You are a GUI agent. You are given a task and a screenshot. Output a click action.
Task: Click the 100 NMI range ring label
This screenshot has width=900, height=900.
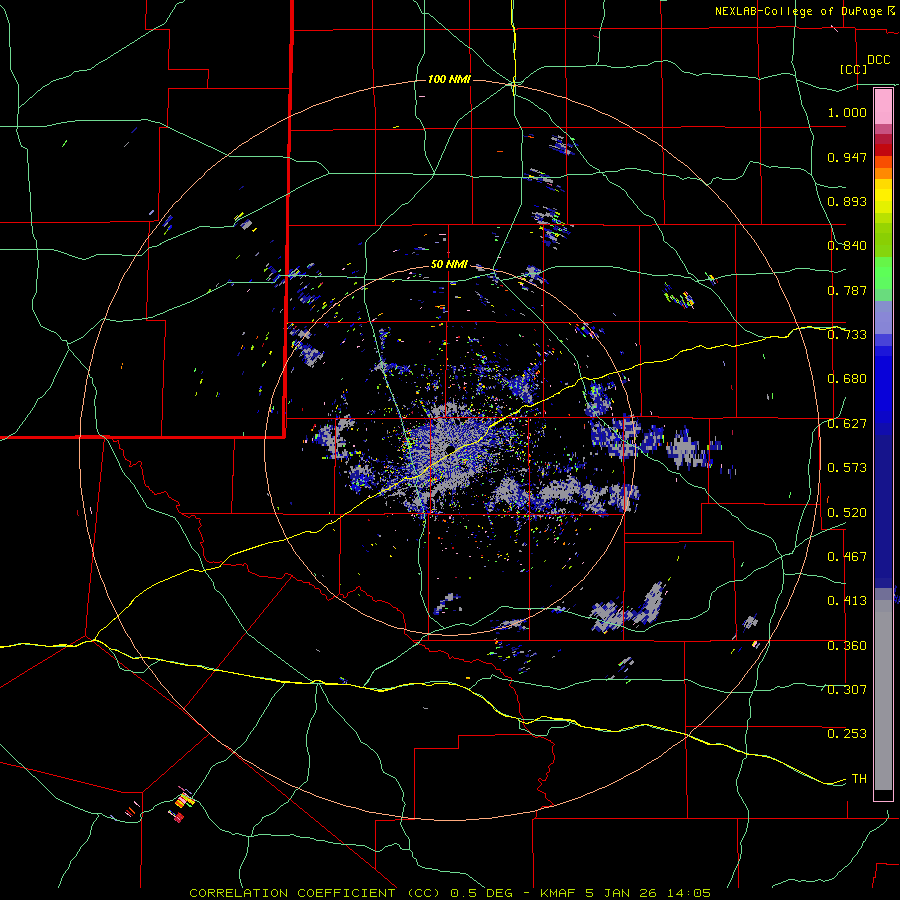tap(449, 79)
